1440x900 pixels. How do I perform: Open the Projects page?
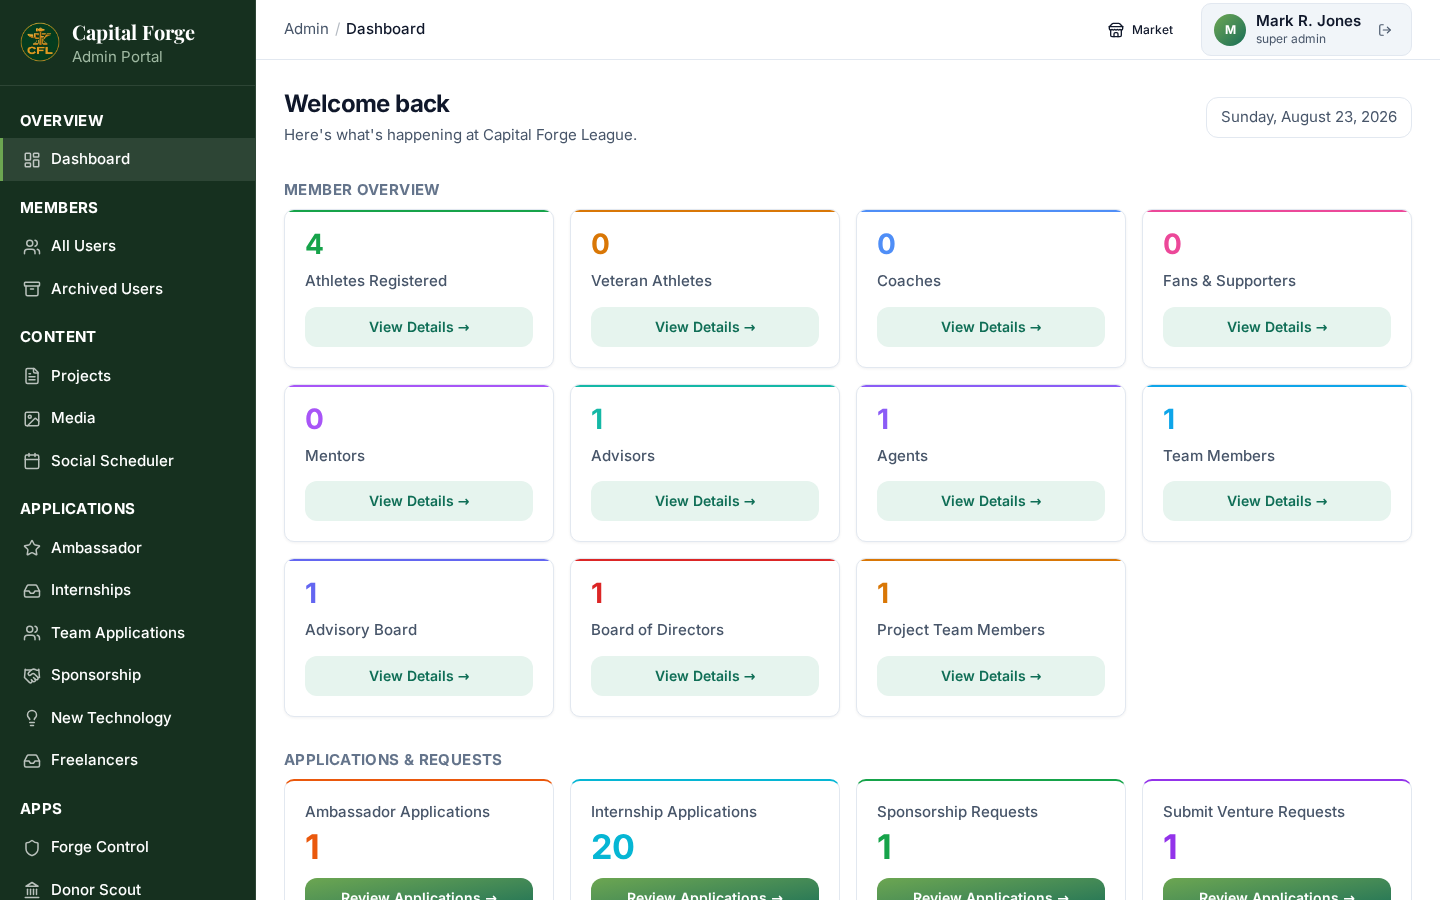point(128,376)
